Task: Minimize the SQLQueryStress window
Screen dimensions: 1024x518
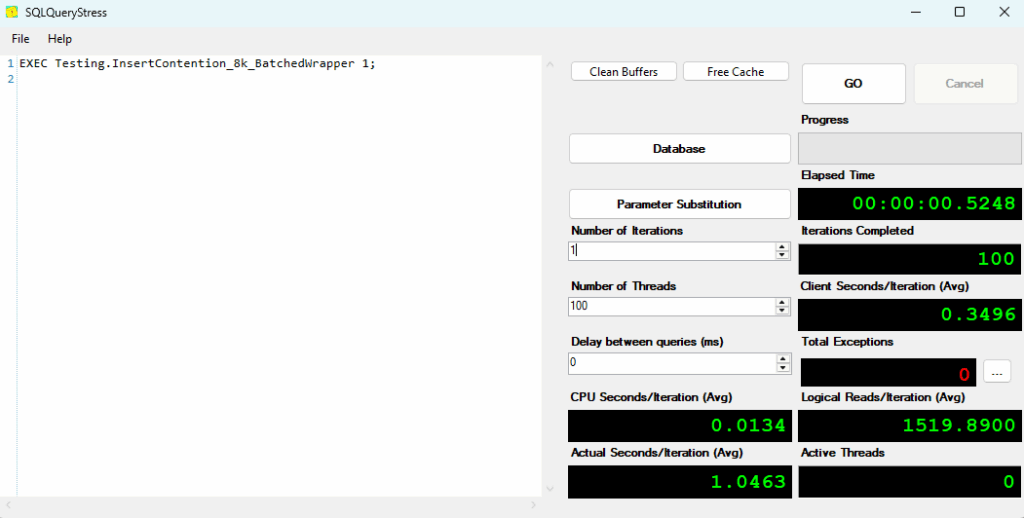Action: point(915,12)
